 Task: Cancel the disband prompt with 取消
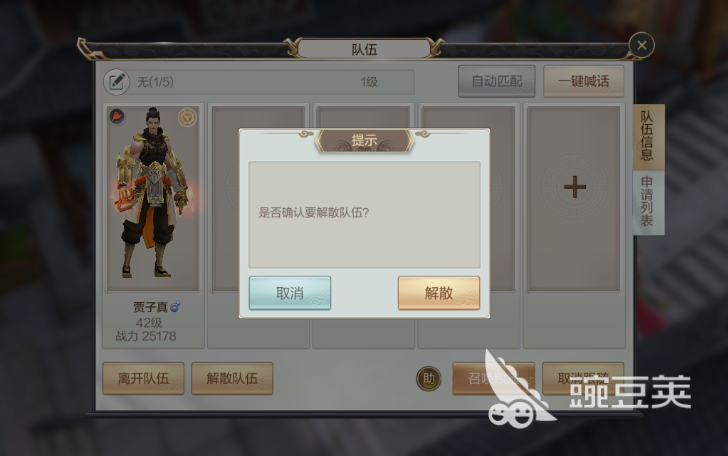290,293
